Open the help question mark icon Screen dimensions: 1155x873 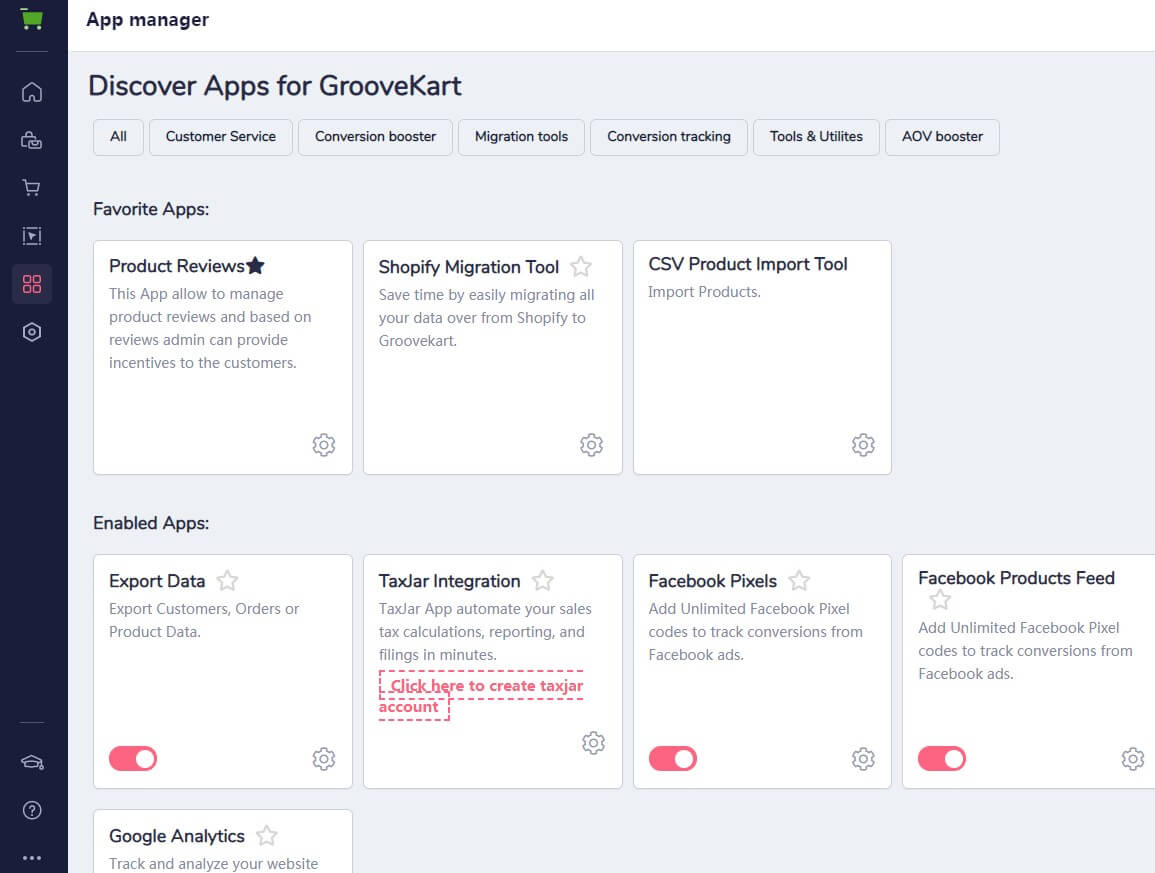(32, 810)
